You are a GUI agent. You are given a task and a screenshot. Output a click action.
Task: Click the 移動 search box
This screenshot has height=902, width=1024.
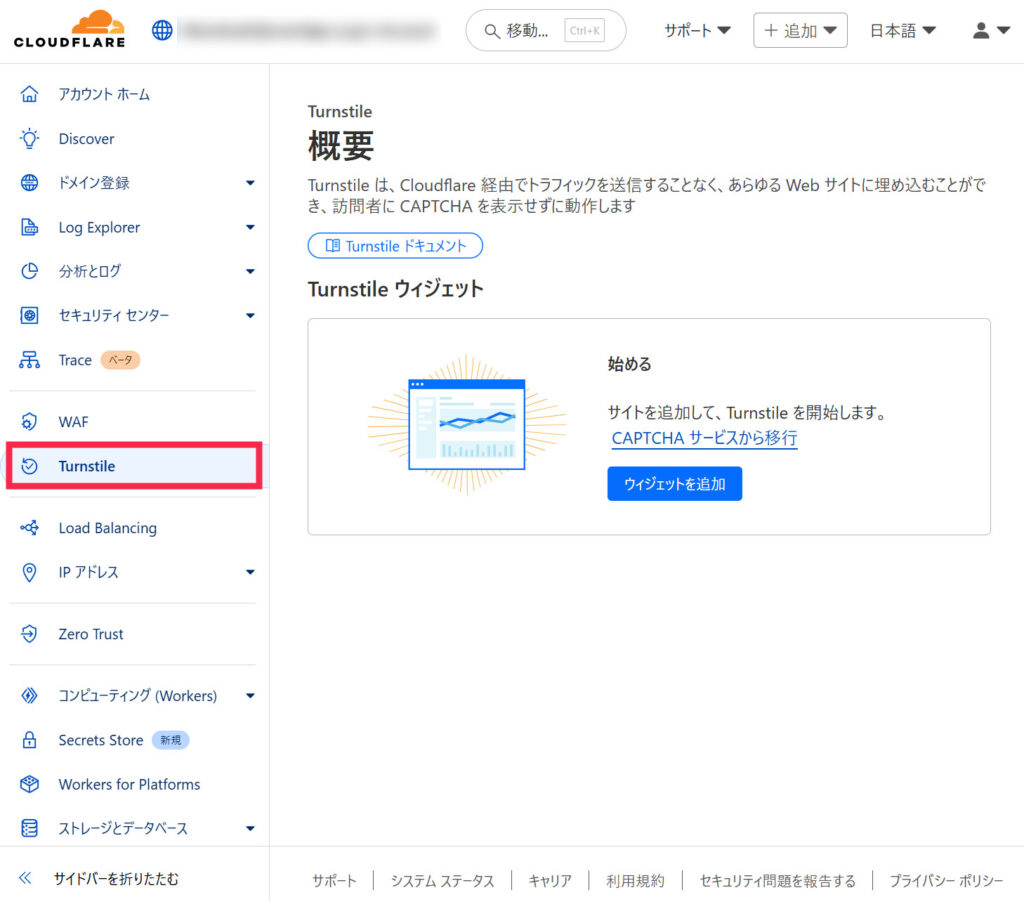click(545, 31)
